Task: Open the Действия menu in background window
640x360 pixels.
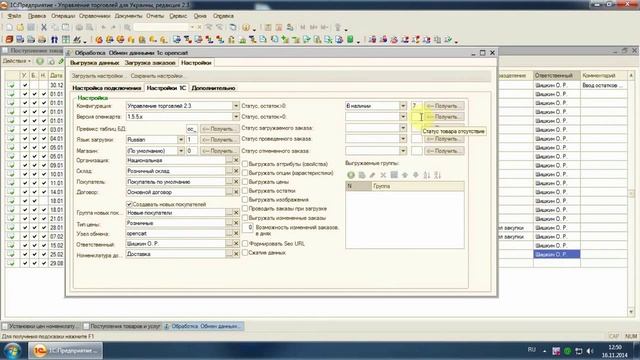Action: pos(17,61)
